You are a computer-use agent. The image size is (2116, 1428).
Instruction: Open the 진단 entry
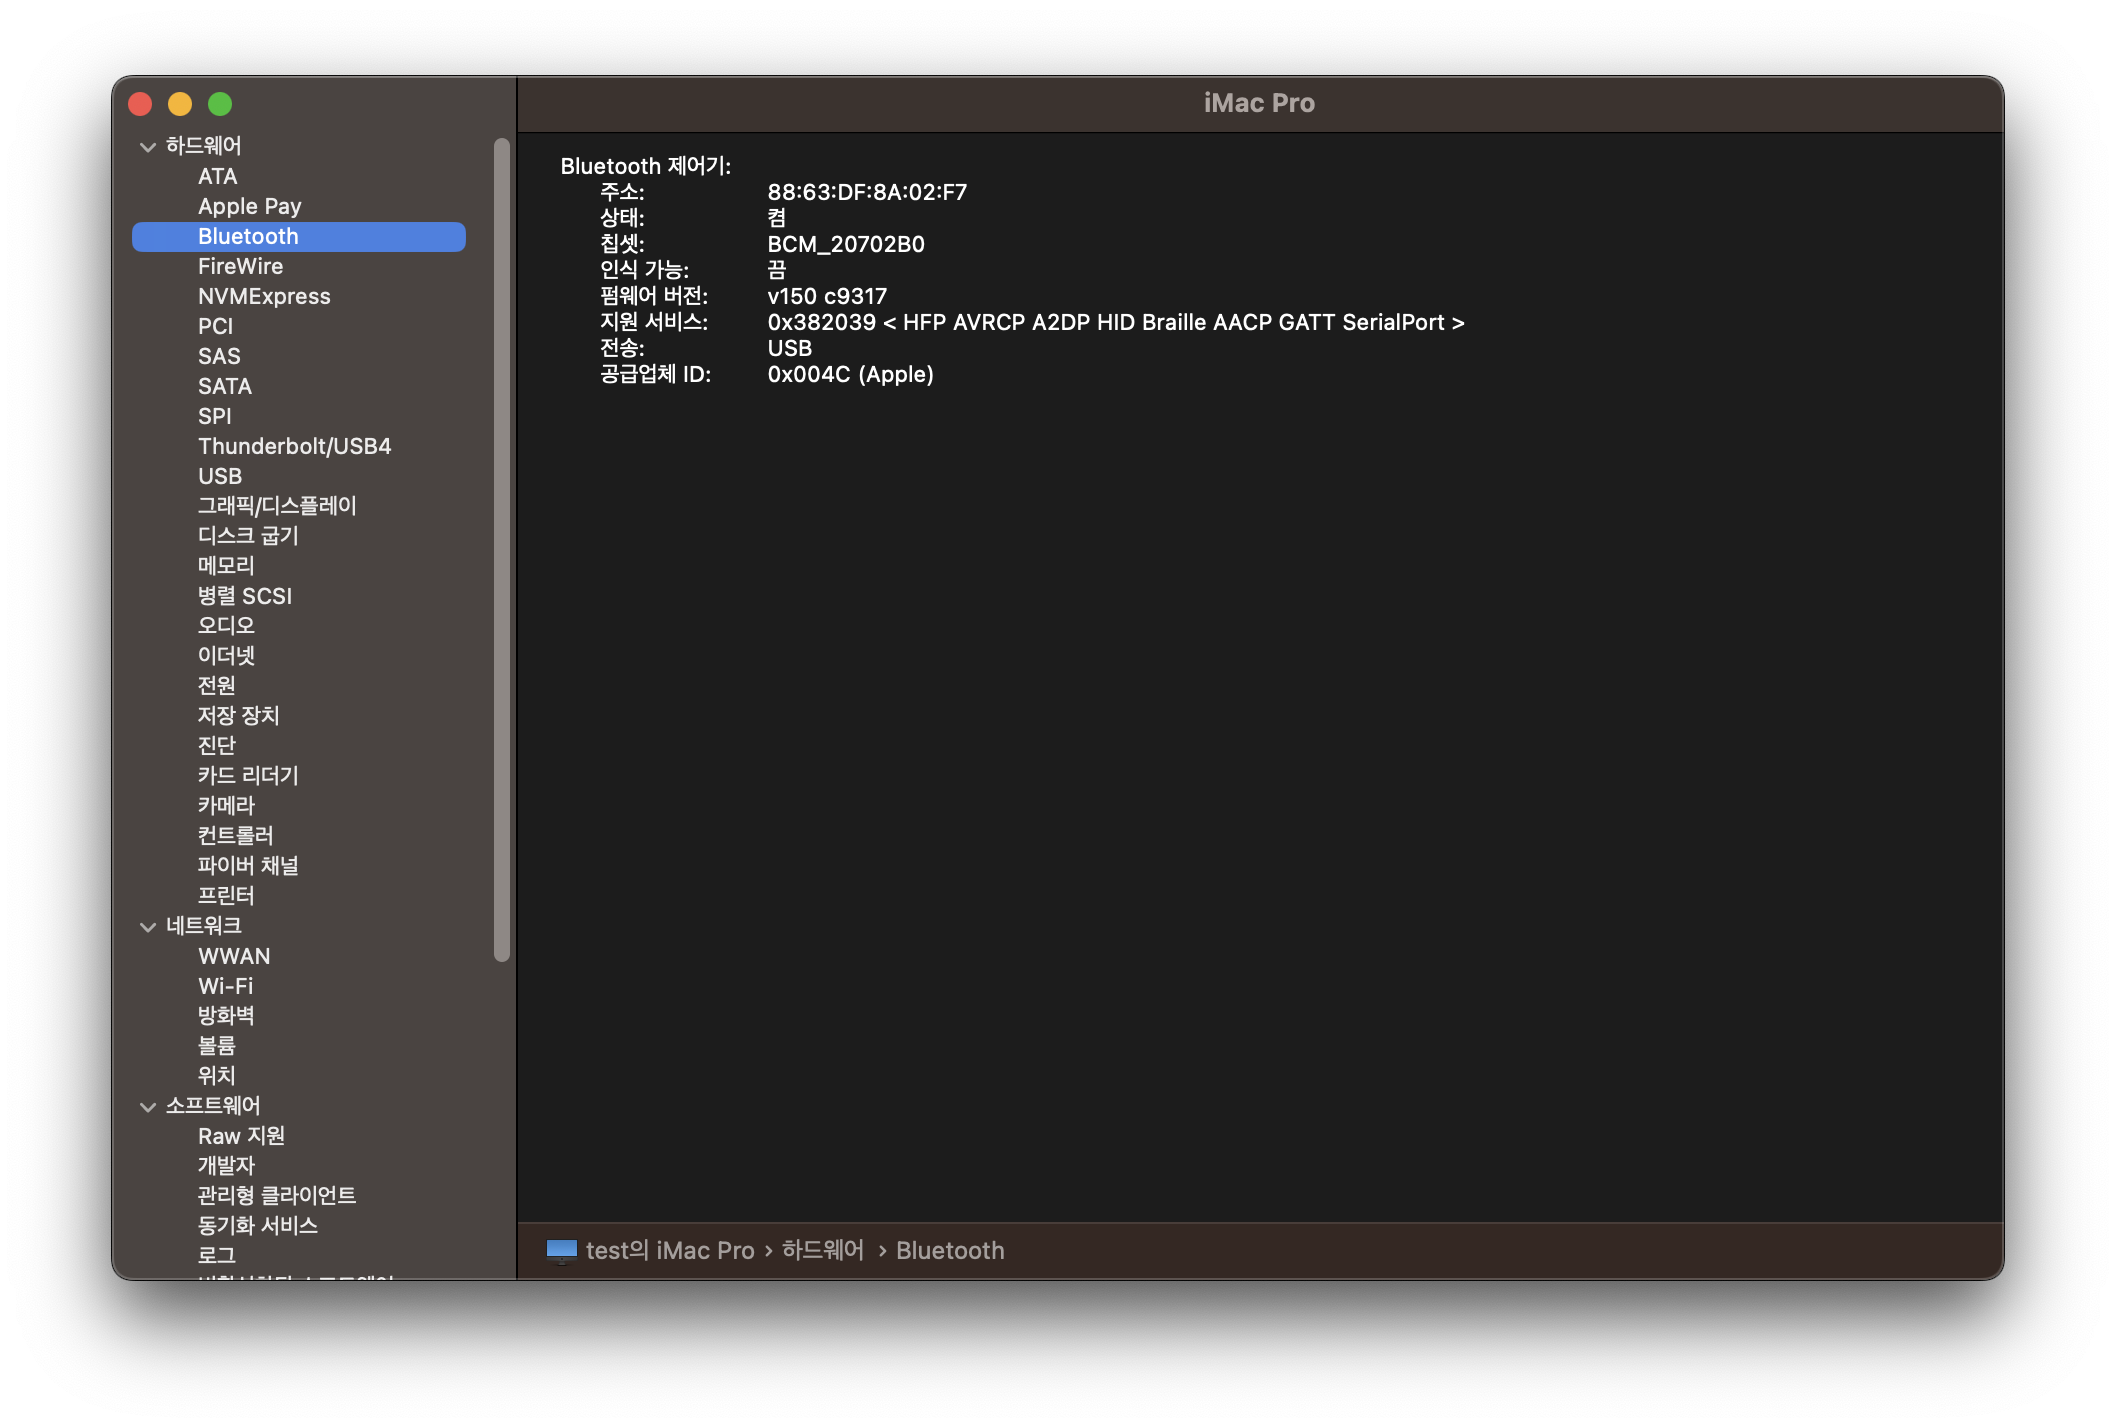tap(217, 746)
